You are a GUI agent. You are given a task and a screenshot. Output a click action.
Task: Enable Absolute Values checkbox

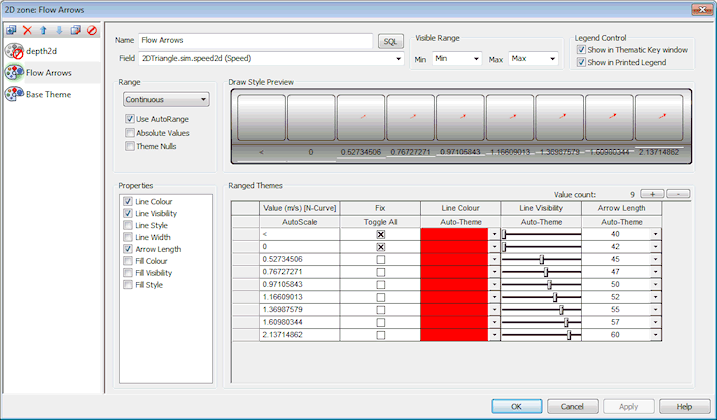pos(130,133)
